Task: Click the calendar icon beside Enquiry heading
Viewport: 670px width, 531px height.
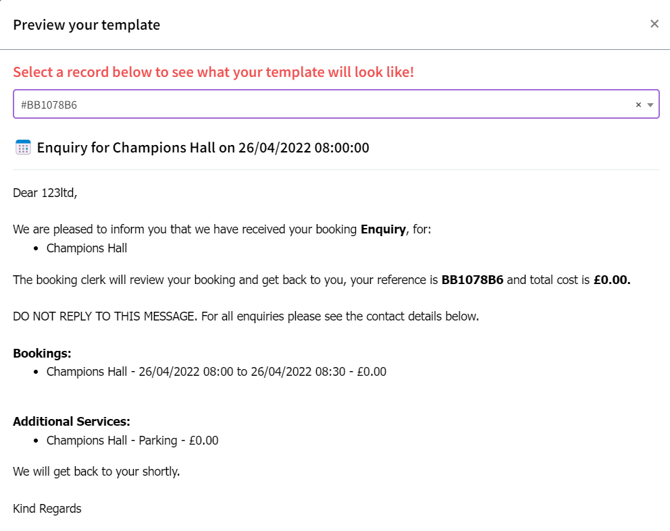Action: click(23, 148)
